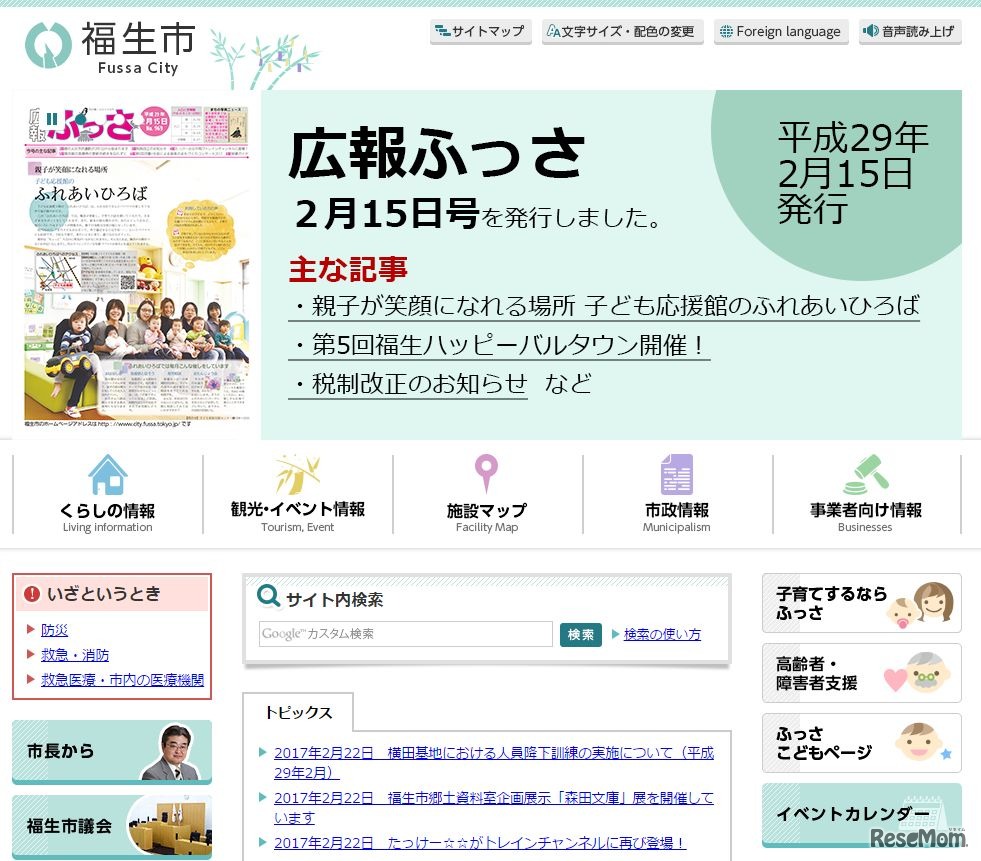Open the サイトマップ menu

coord(481,31)
